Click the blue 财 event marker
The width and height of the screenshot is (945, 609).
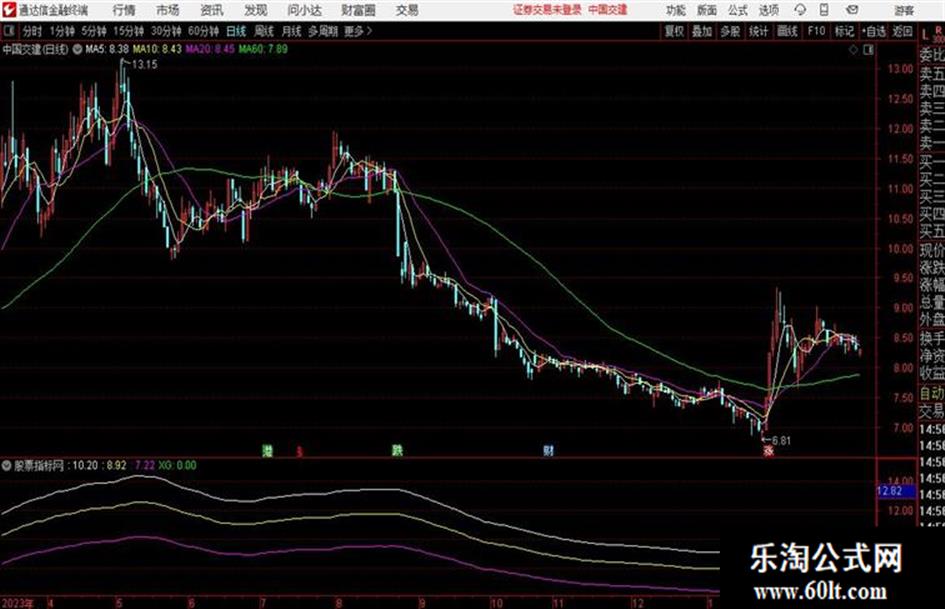pyautogui.click(x=548, y=450)
